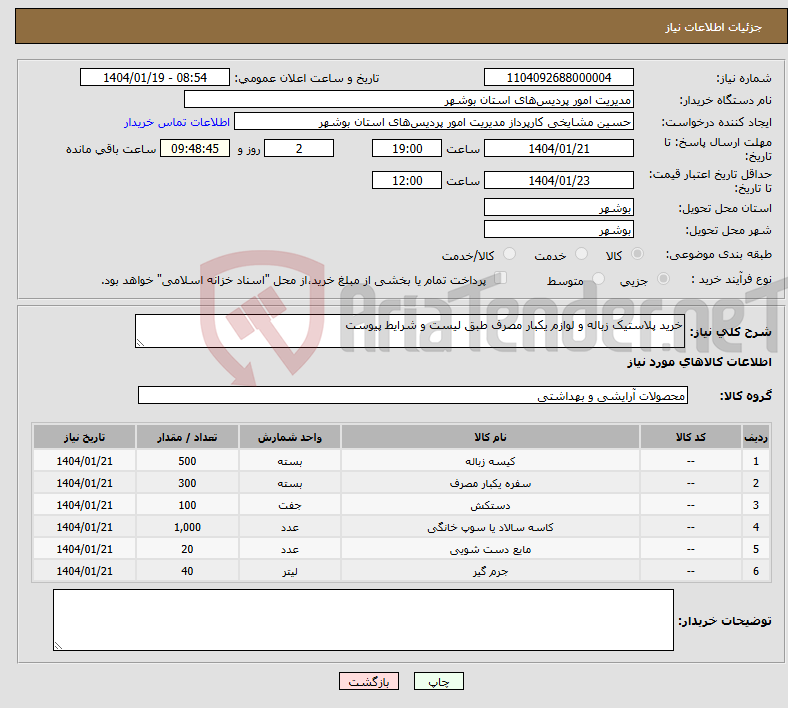Click the استان محل تحویل field
The height and width of the screenshot is (708, 788).
pyautogui.click(x=558, y=208)
